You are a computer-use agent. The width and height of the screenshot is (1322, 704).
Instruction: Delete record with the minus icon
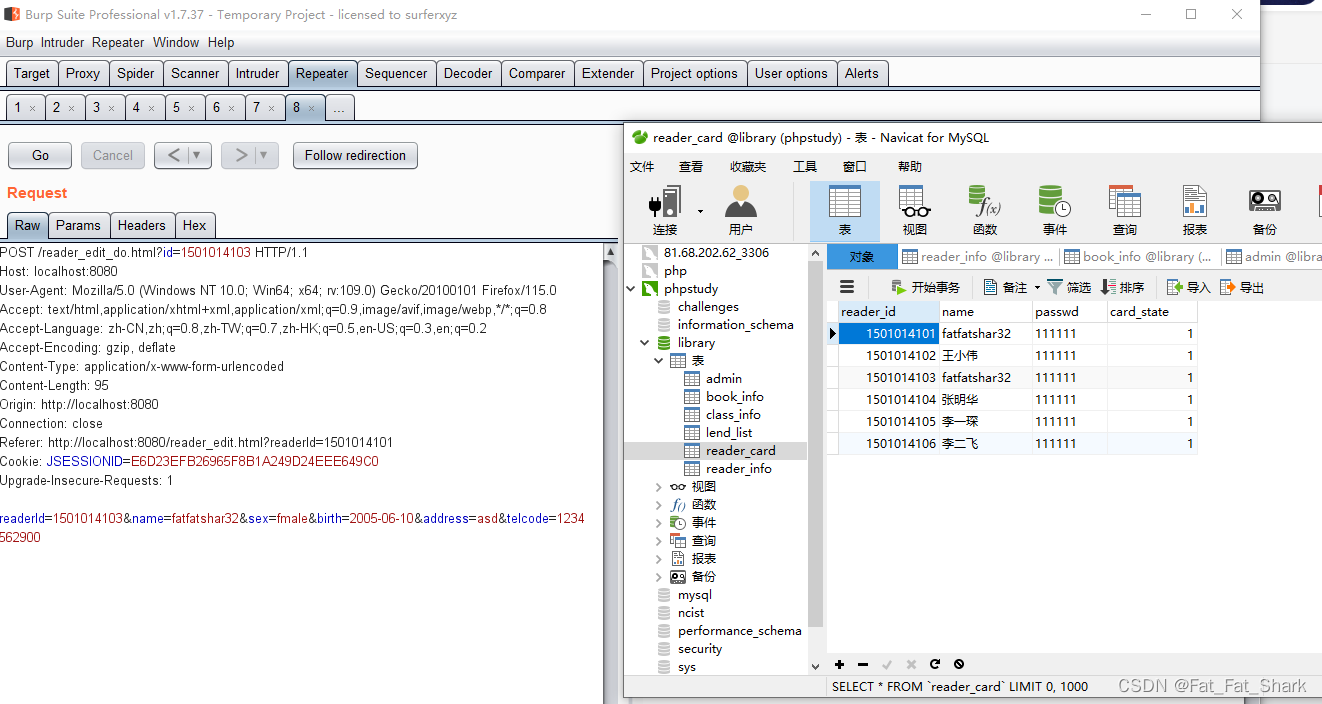863,664
